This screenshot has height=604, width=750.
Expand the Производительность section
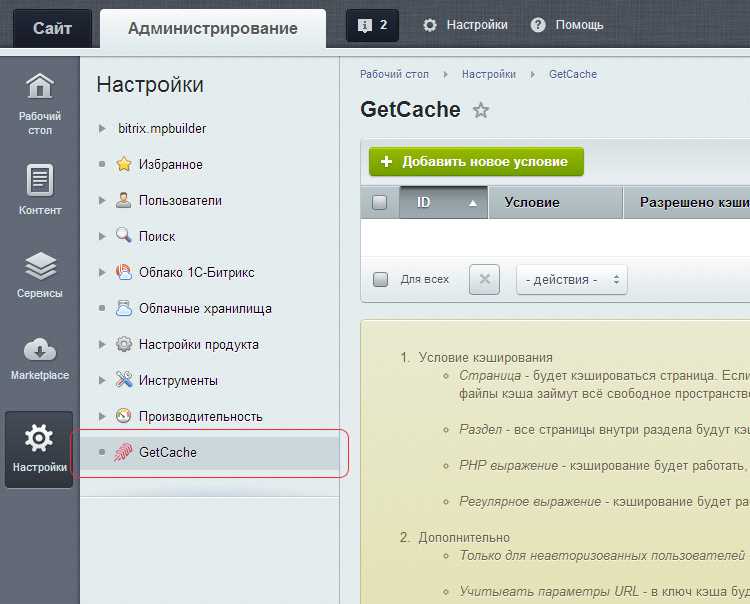[x=102, y=417]
